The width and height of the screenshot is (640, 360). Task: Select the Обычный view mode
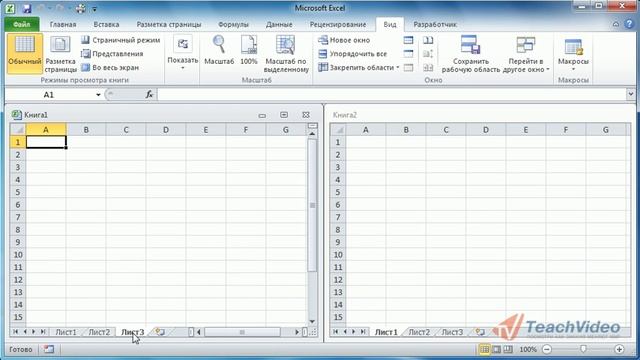click(24, 53)
